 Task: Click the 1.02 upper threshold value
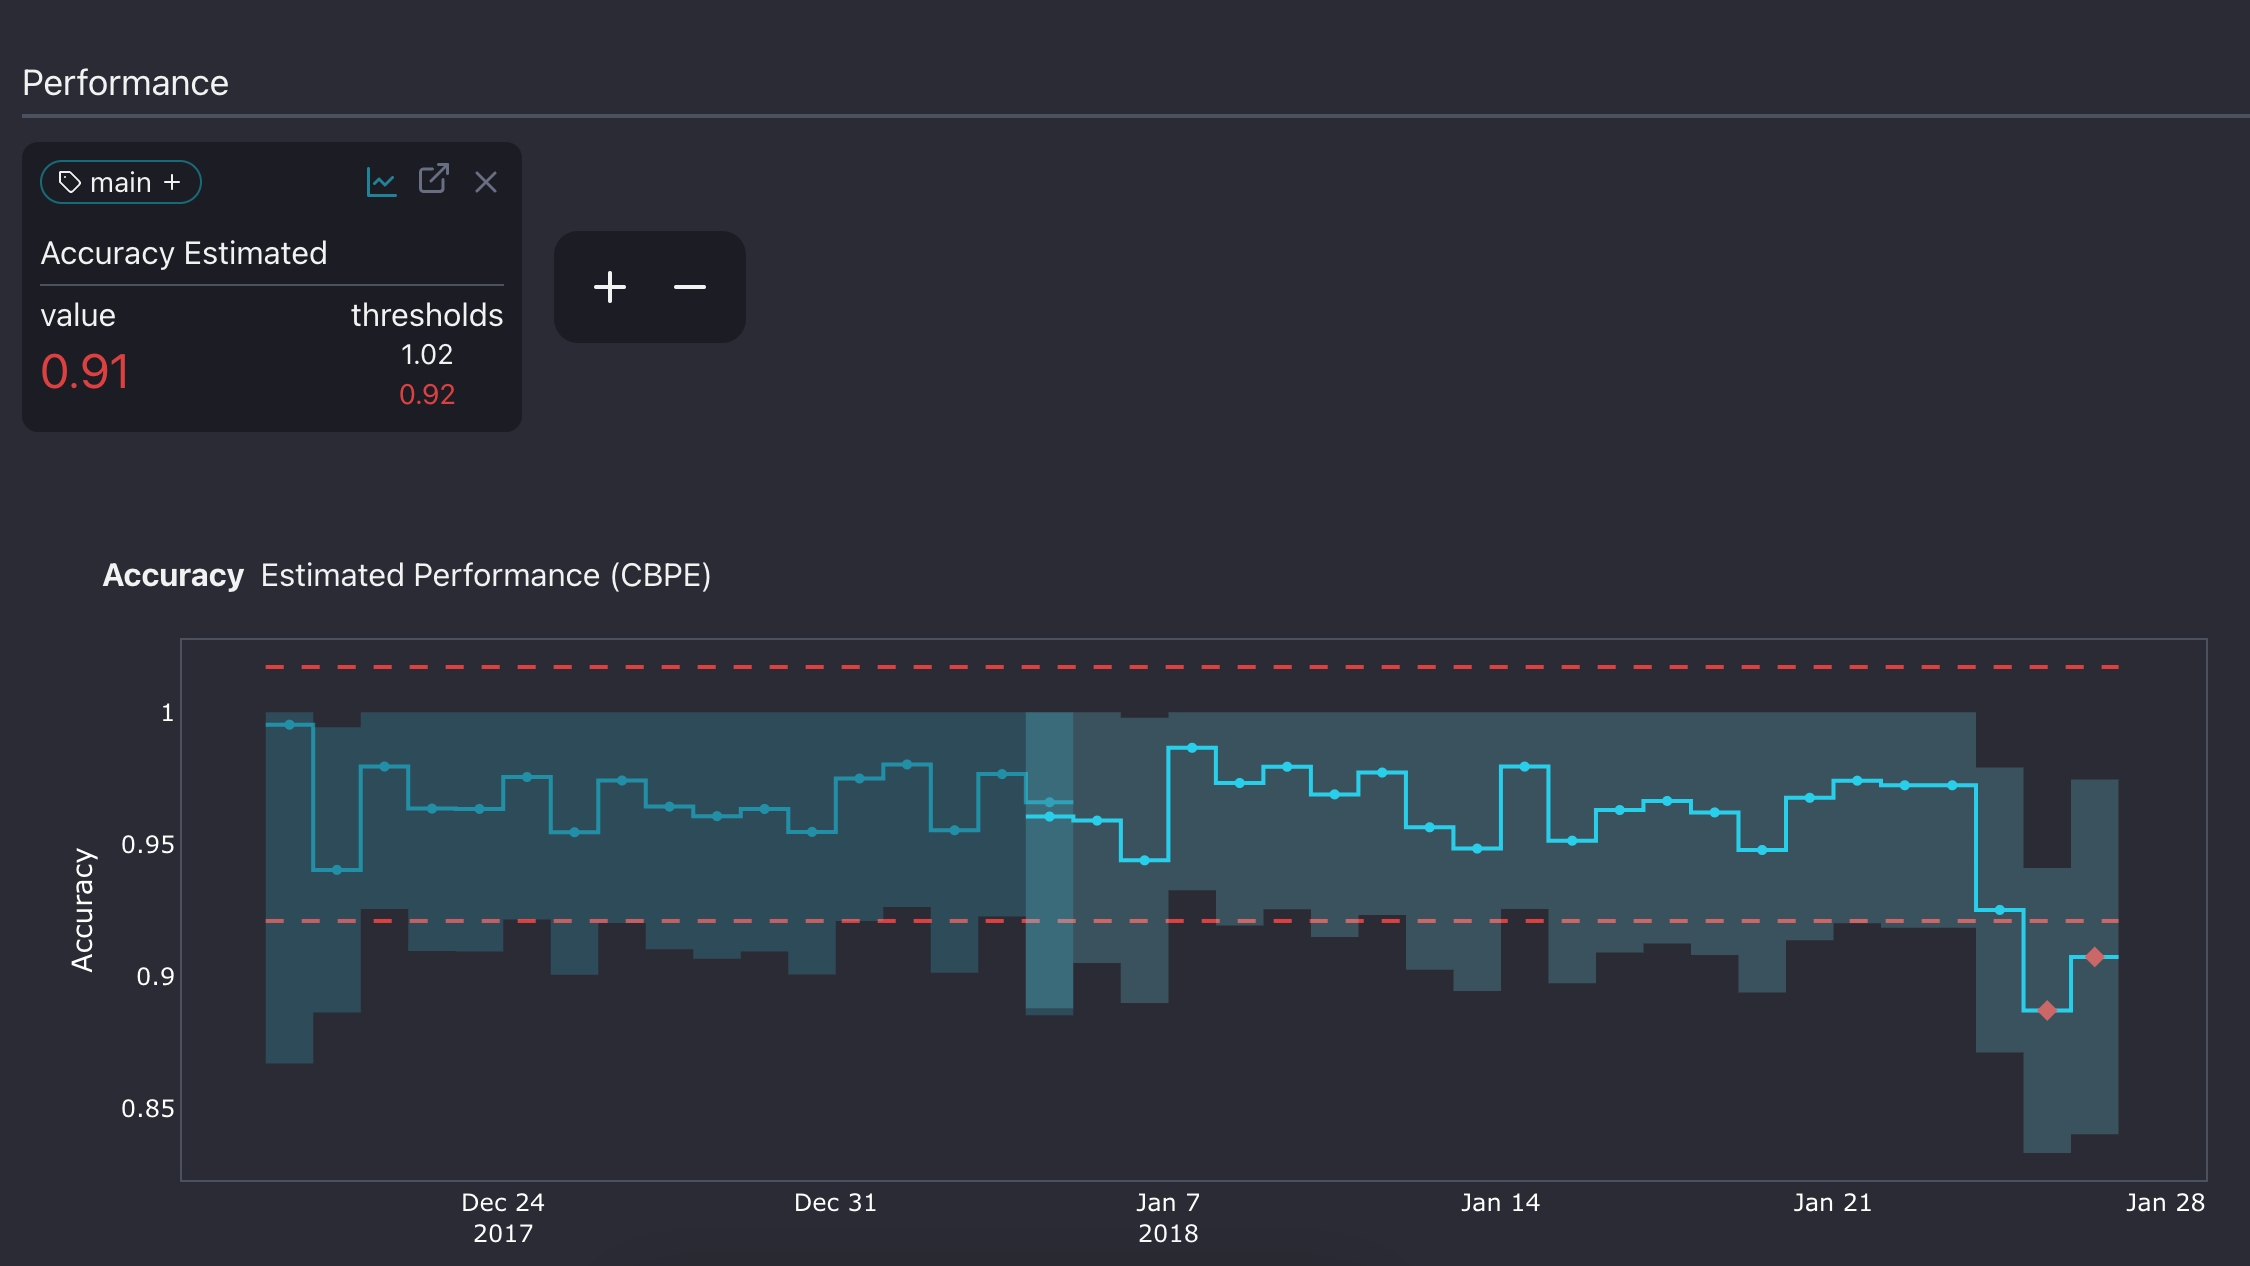point(427,355)
